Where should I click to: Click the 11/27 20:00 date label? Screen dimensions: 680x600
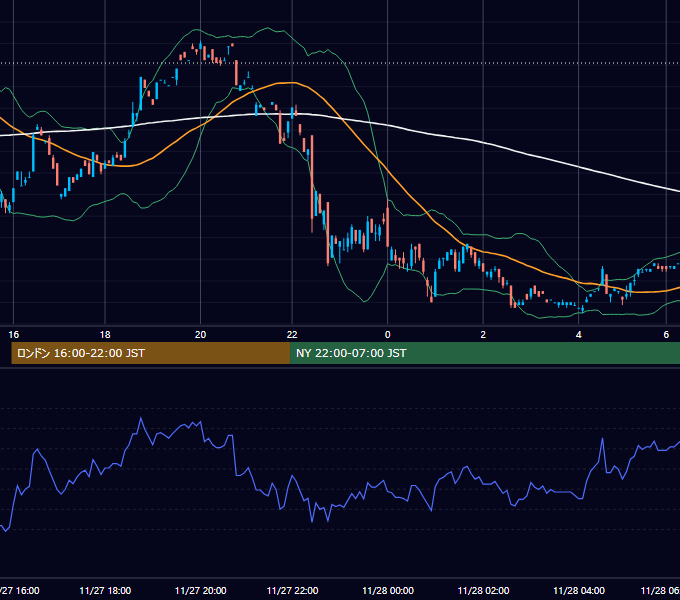pyautogui.click(x=201, y=590)
